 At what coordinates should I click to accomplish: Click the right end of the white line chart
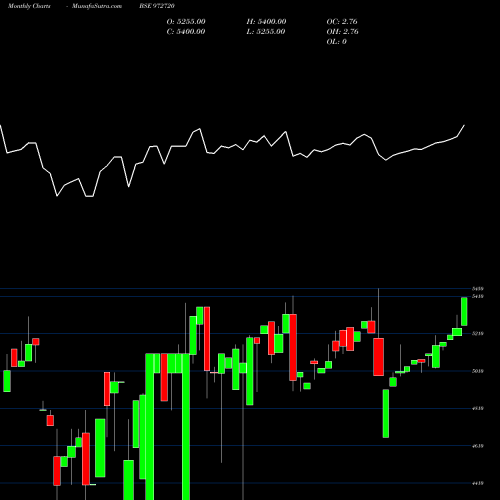[464, 126]
